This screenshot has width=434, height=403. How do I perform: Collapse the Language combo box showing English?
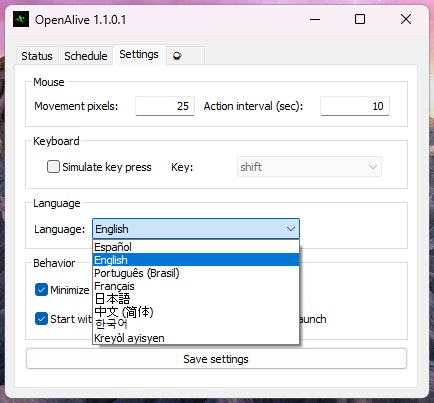(196, 229)
